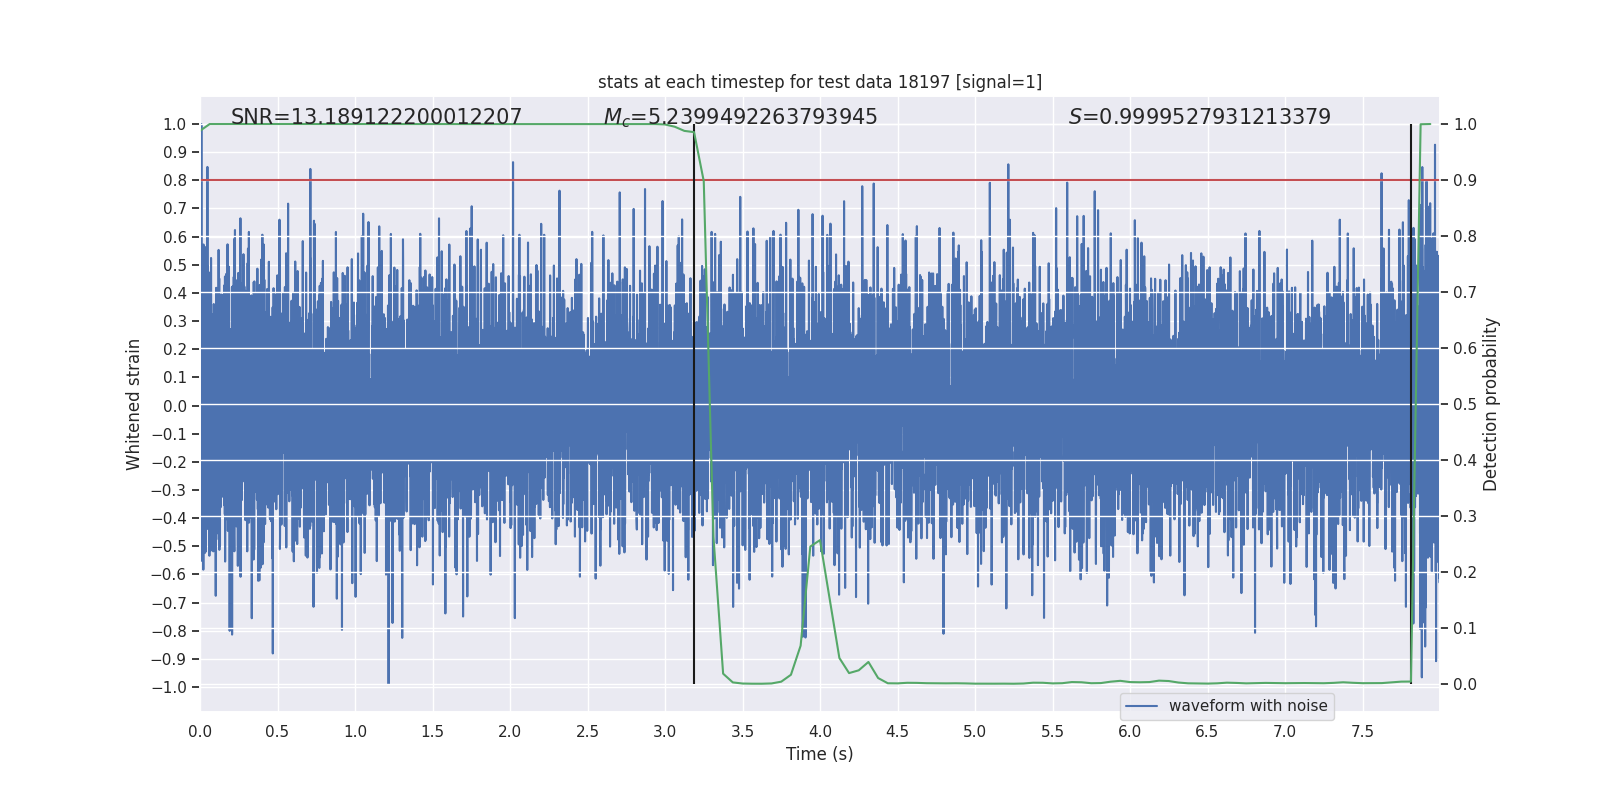Image resolution: width=1600 pixels, height=800 pixels.
Task: Select the 0.7 tick on the Whitened strain axis
Action: click(x=175, y=208)
